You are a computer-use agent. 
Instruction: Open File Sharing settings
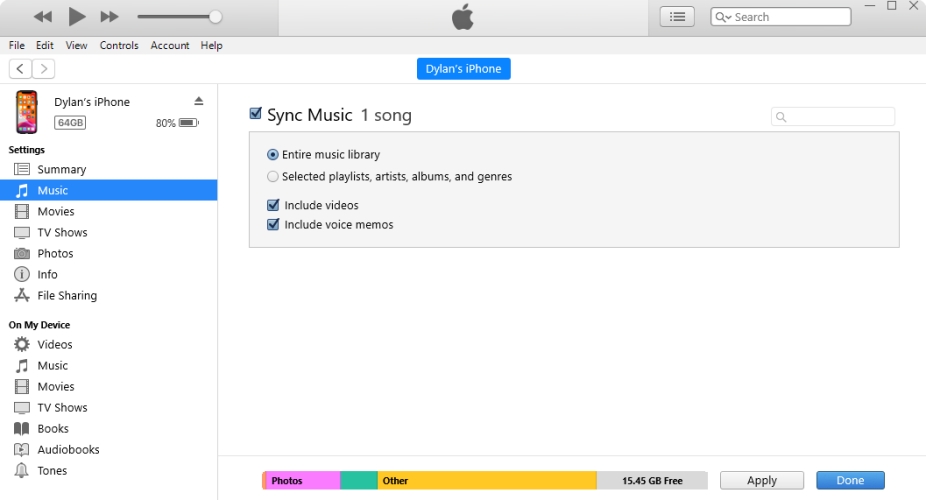click(x=109, y=295)
